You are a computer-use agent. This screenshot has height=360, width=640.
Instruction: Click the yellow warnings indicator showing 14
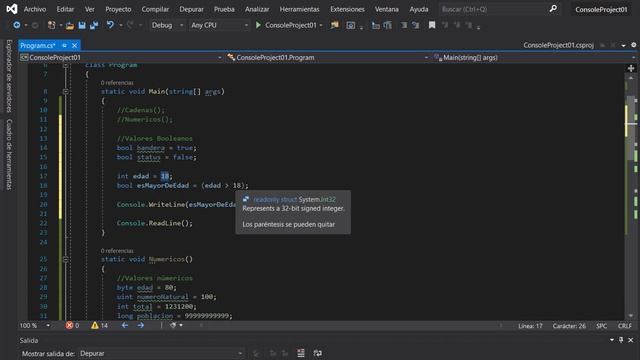pos(100,325)
